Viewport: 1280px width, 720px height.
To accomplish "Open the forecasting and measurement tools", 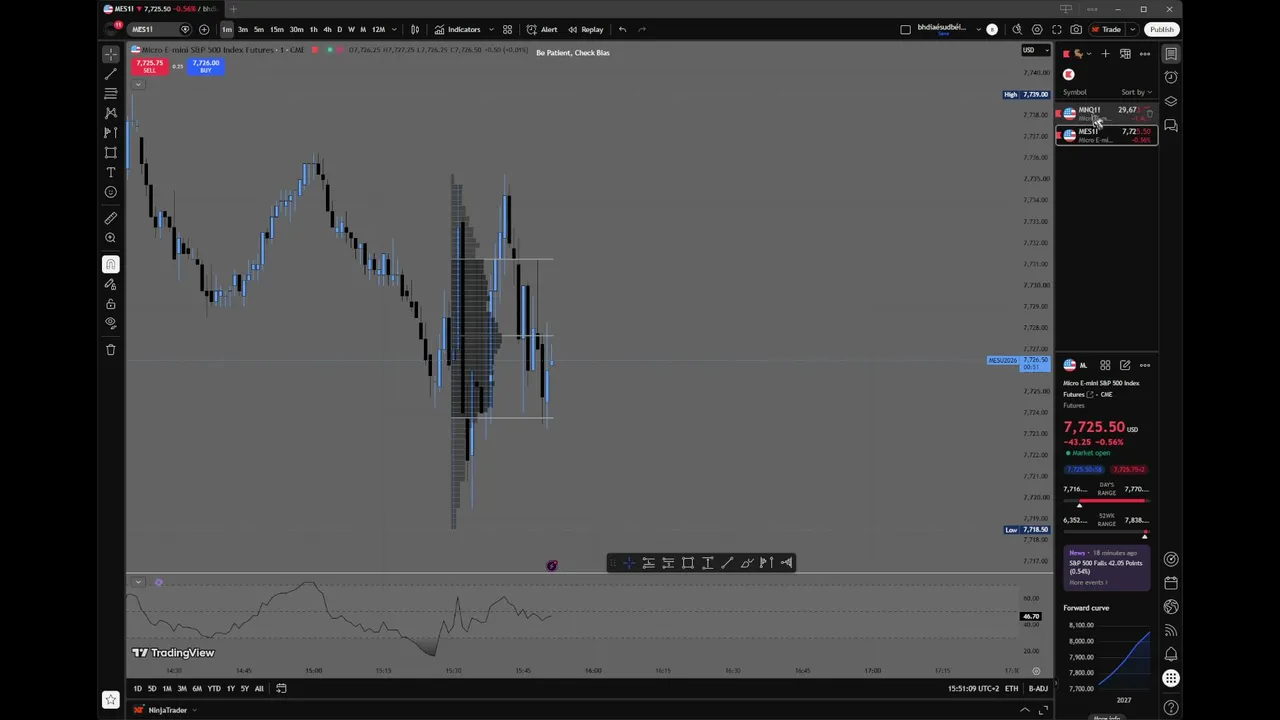I will click(111, 132).
